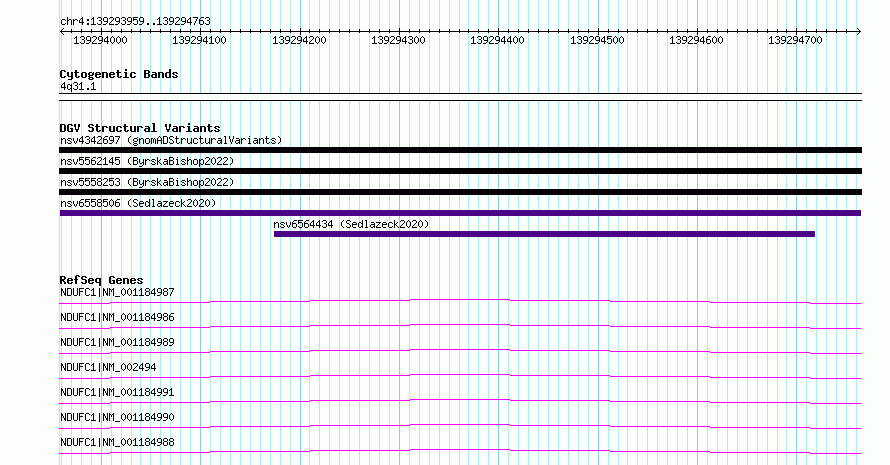Image resolution: width=890 pixels, height=465 pixels.
Task: Select variant label nsv4342697 (gnomADStructuralVariants)
Action: [x=171, y=140]
